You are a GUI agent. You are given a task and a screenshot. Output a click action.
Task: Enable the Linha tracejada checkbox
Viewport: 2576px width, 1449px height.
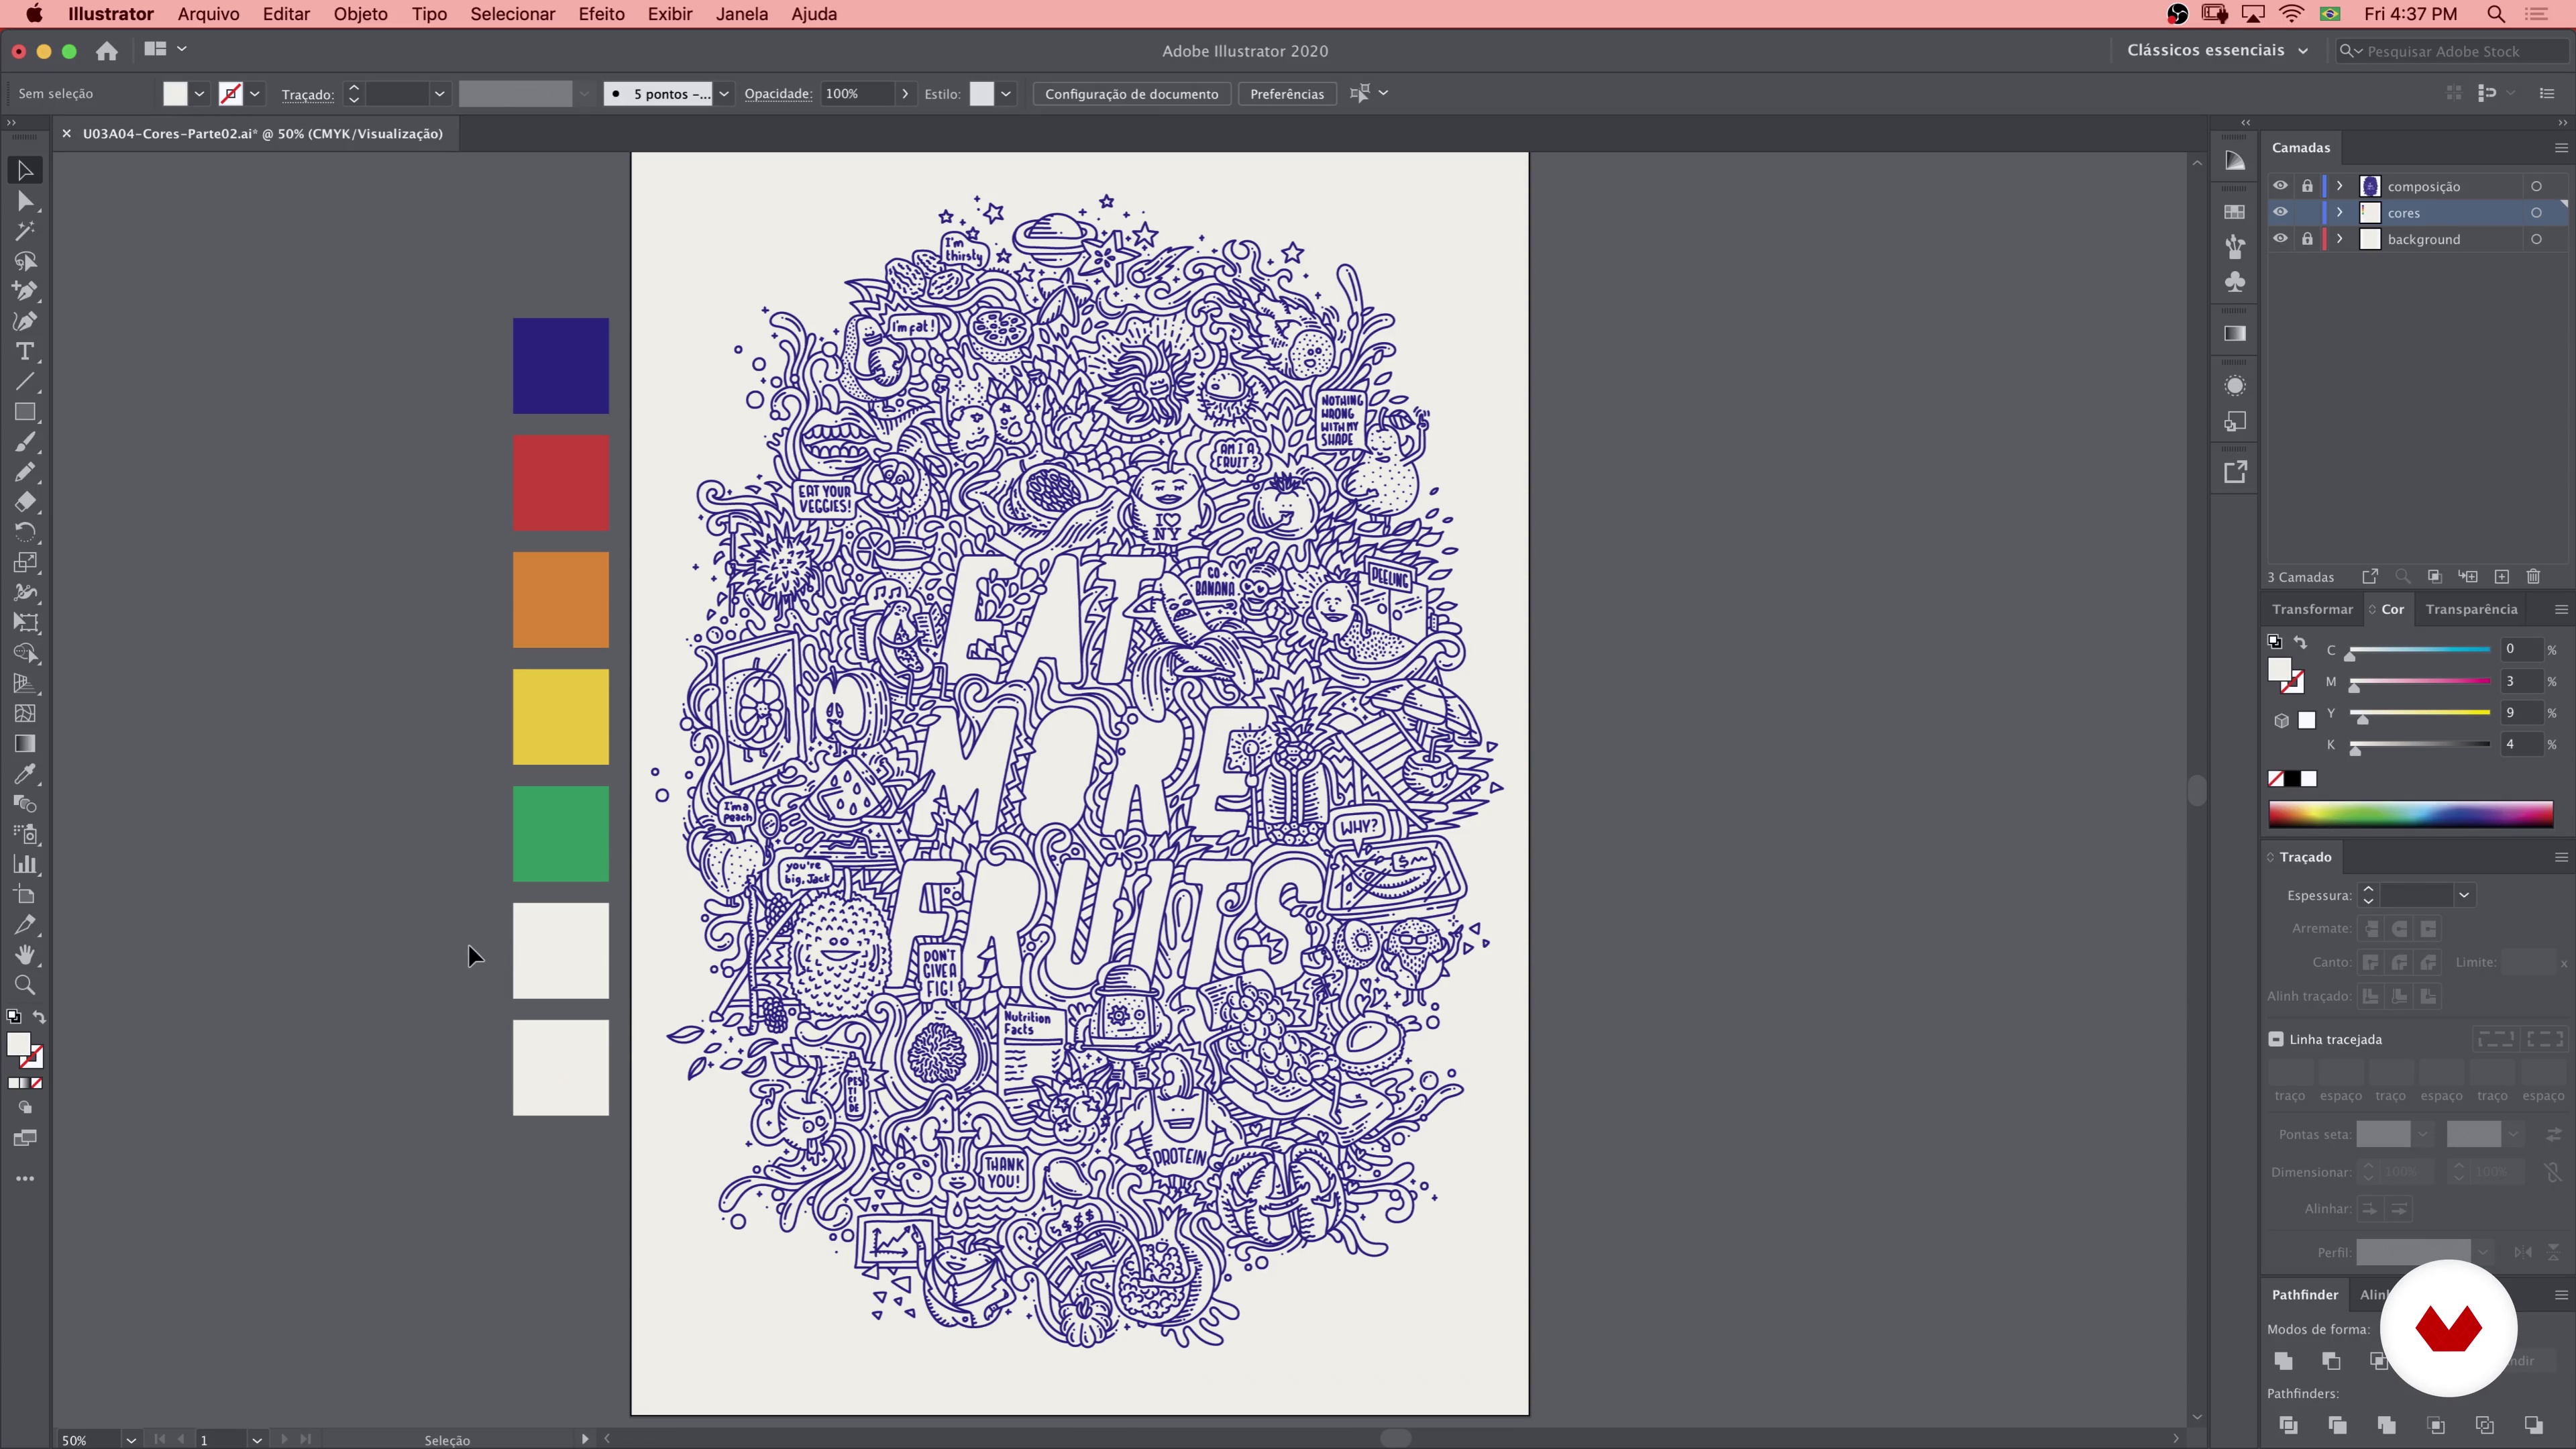pyautogui.click(x=2276, y=1039)
